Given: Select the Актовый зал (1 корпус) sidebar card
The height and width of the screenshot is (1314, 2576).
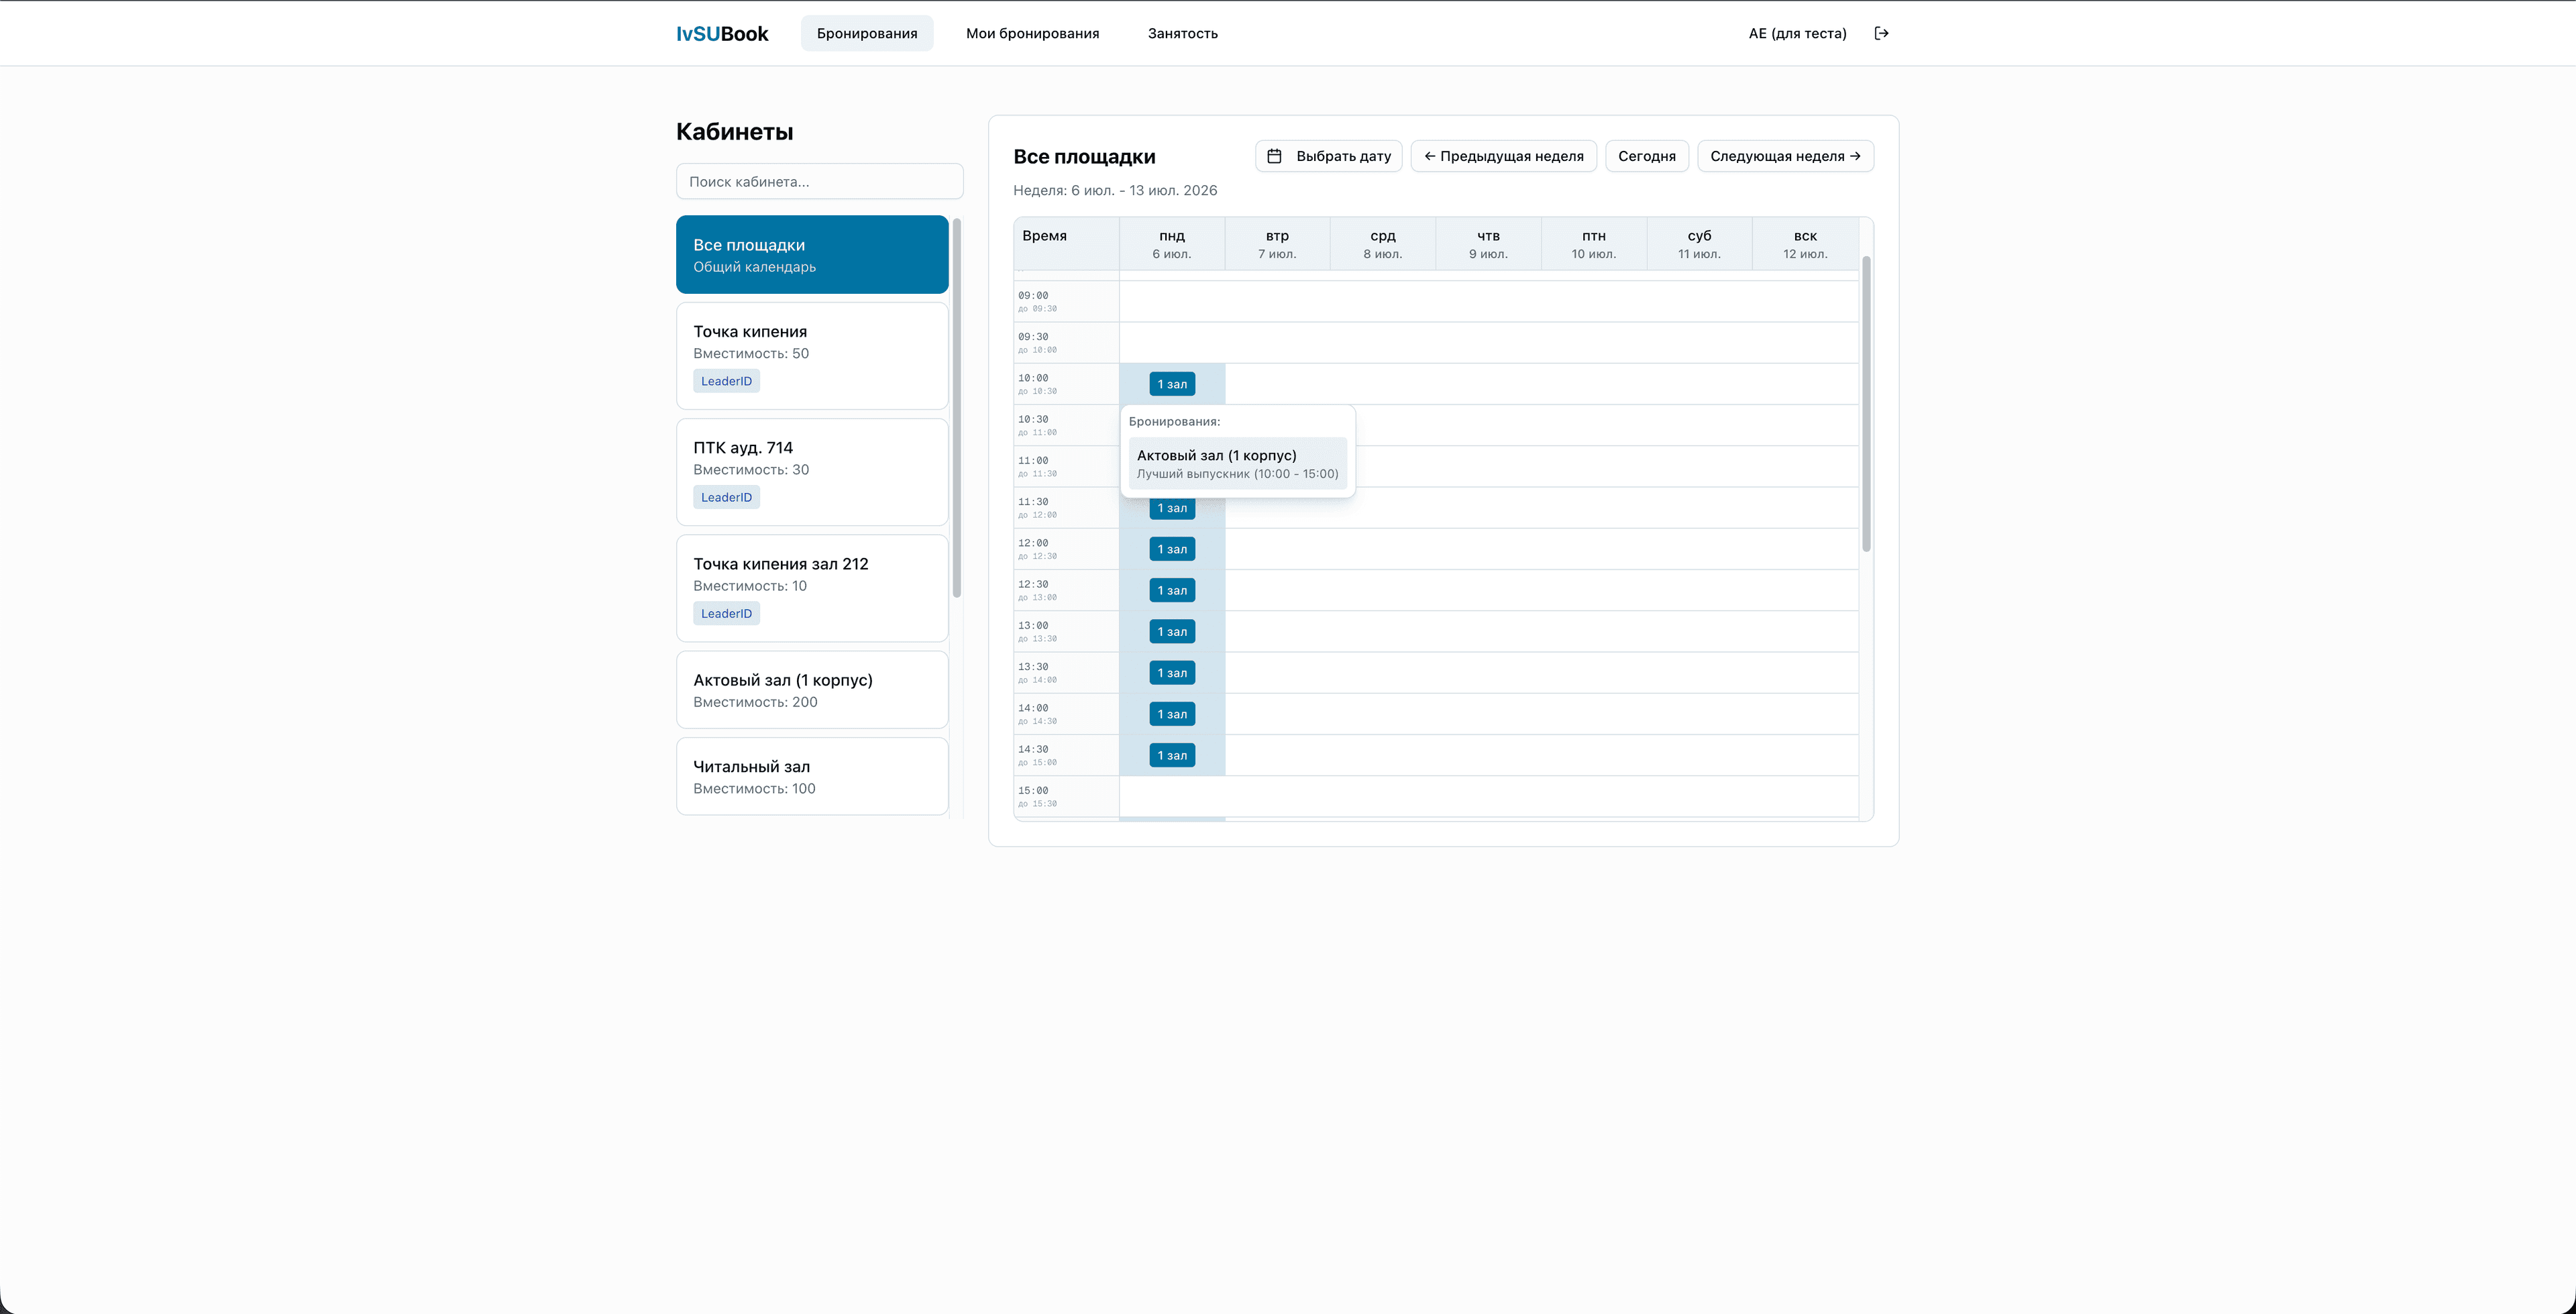Looking at the screenshot, I should coord(812,690).
